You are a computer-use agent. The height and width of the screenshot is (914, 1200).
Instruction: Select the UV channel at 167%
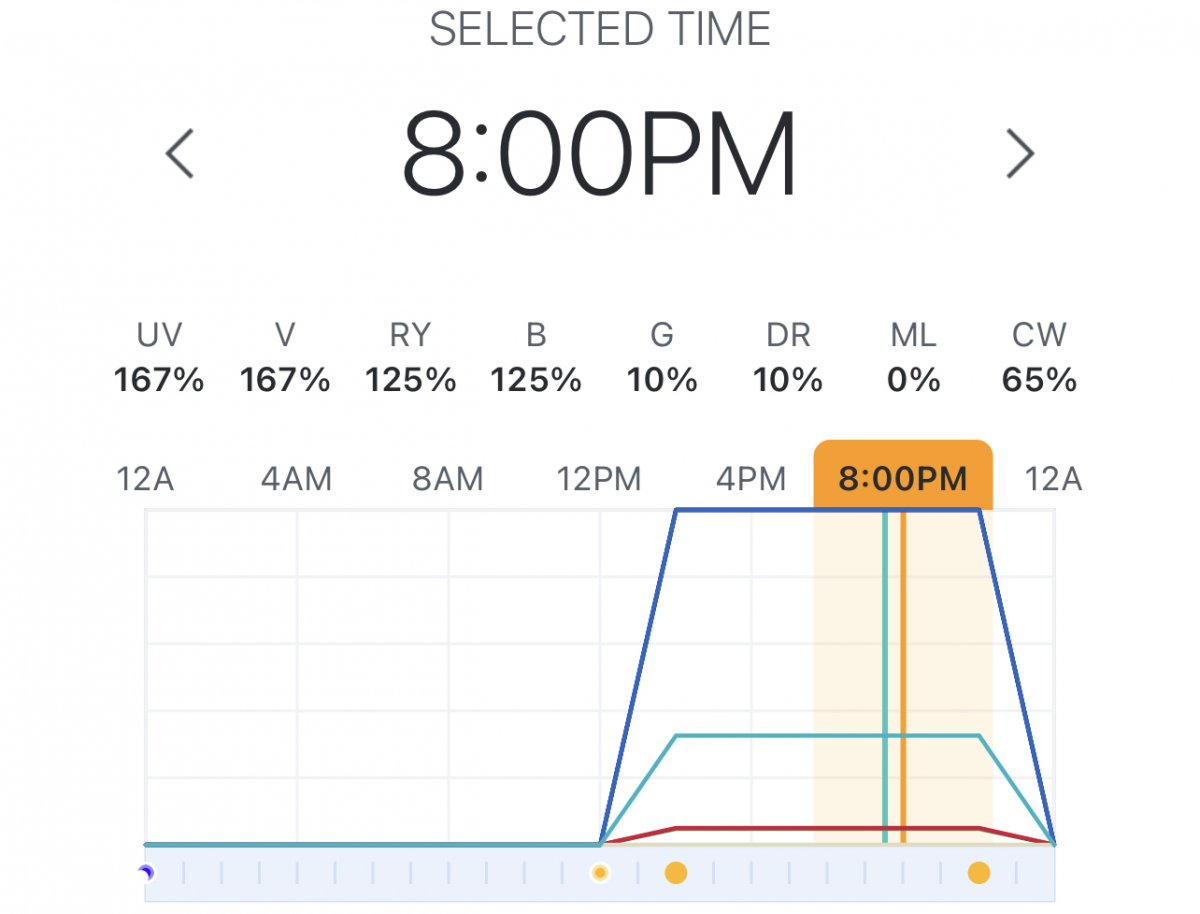159,358
